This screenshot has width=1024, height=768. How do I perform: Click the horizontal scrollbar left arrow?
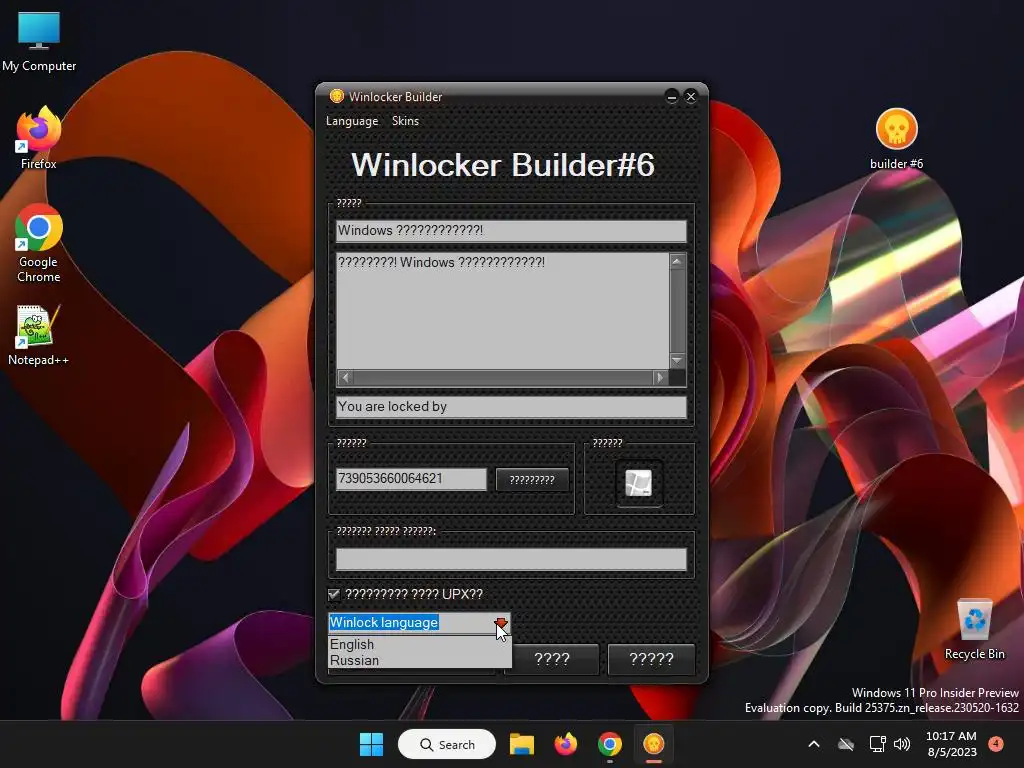345,377
